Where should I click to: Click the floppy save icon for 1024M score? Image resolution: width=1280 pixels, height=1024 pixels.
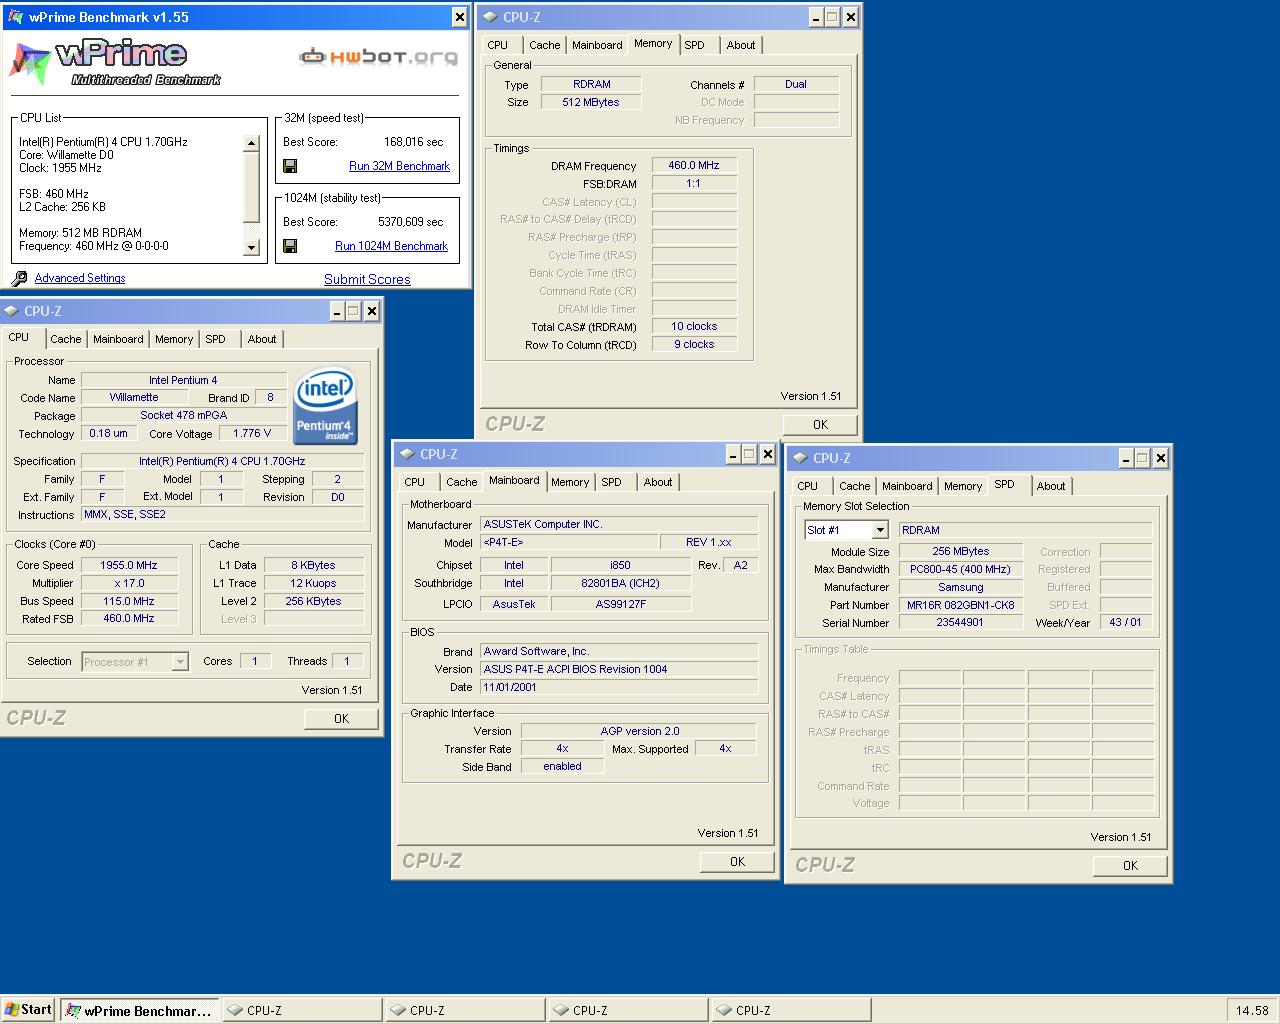point(290,246)
